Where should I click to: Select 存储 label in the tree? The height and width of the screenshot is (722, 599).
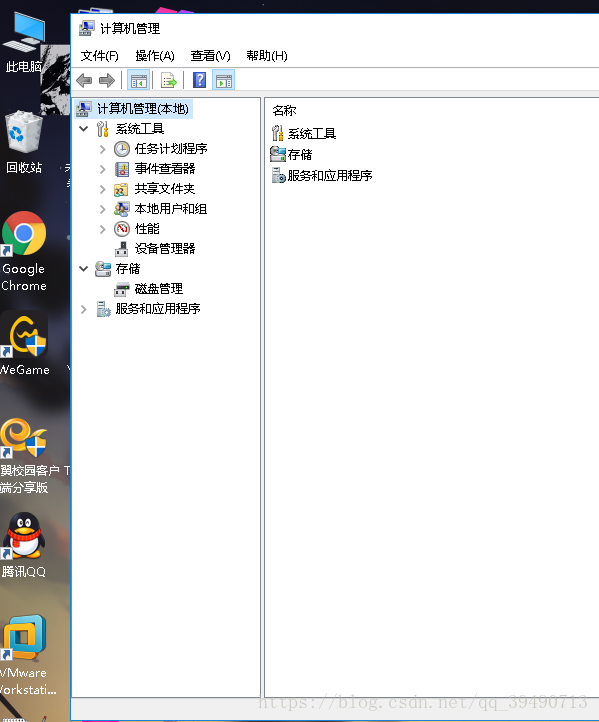click(128, 269)
